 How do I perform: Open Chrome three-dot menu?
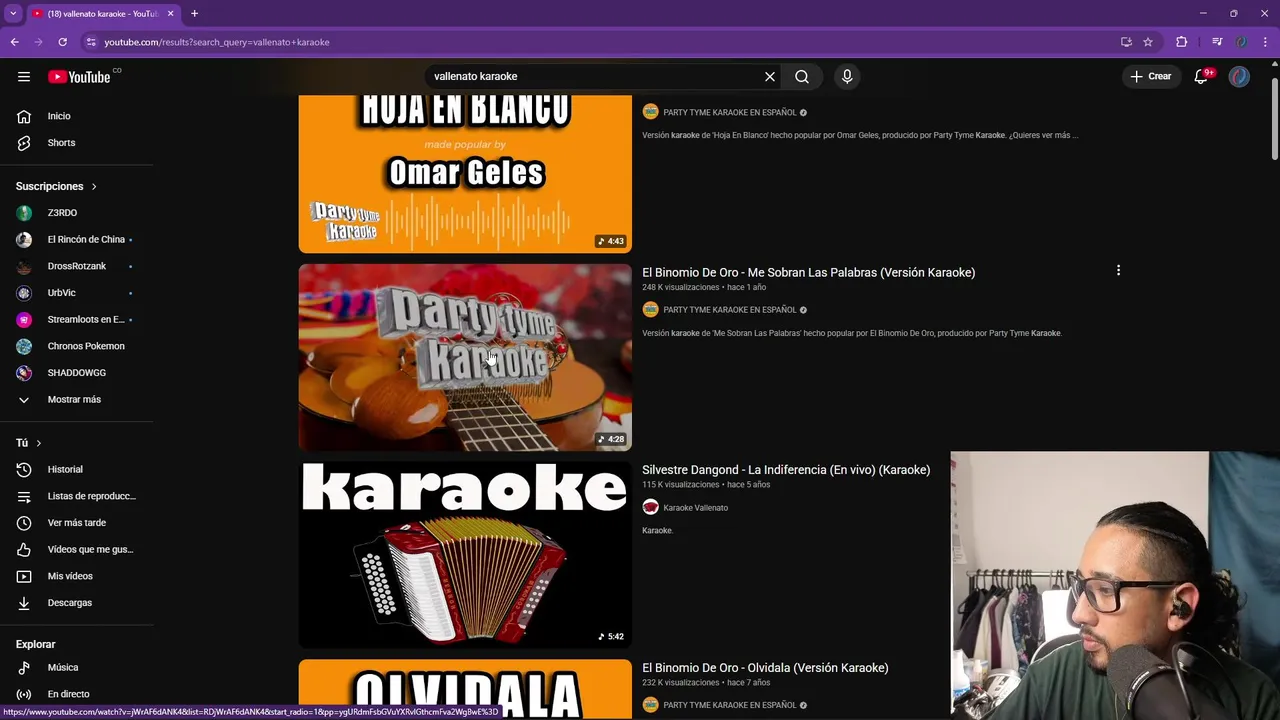click(1266, 42)
